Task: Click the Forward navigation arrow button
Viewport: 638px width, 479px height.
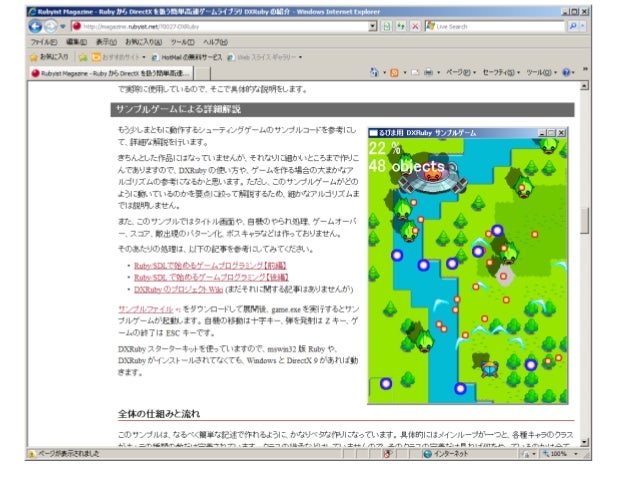Action: coord(50,26)
